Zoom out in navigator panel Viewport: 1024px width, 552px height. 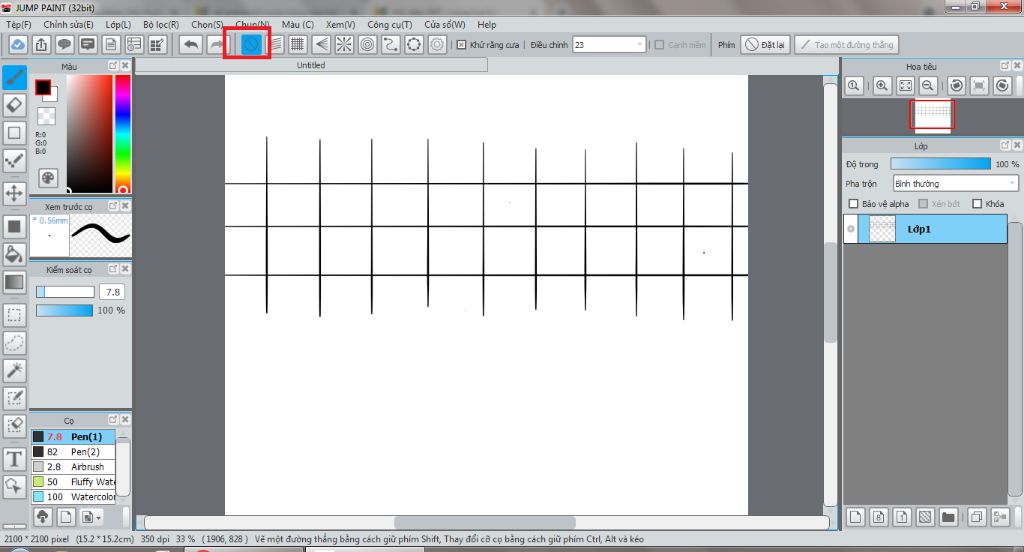pyautogui.click(x=927, y=86)
